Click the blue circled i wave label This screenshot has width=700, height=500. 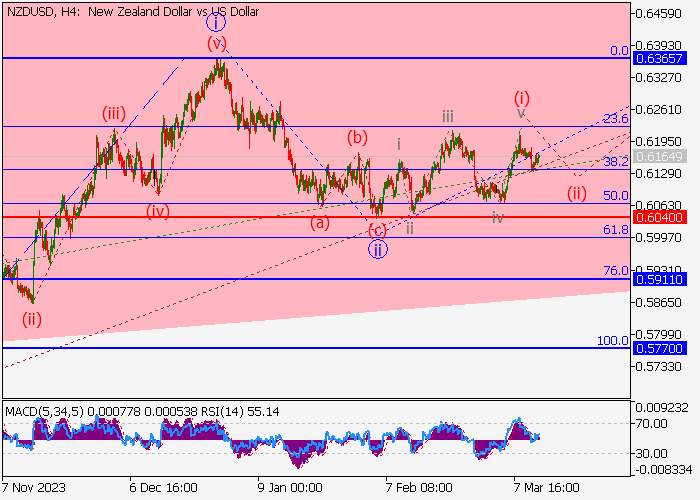pyautogui.click(x=216, y=22)
